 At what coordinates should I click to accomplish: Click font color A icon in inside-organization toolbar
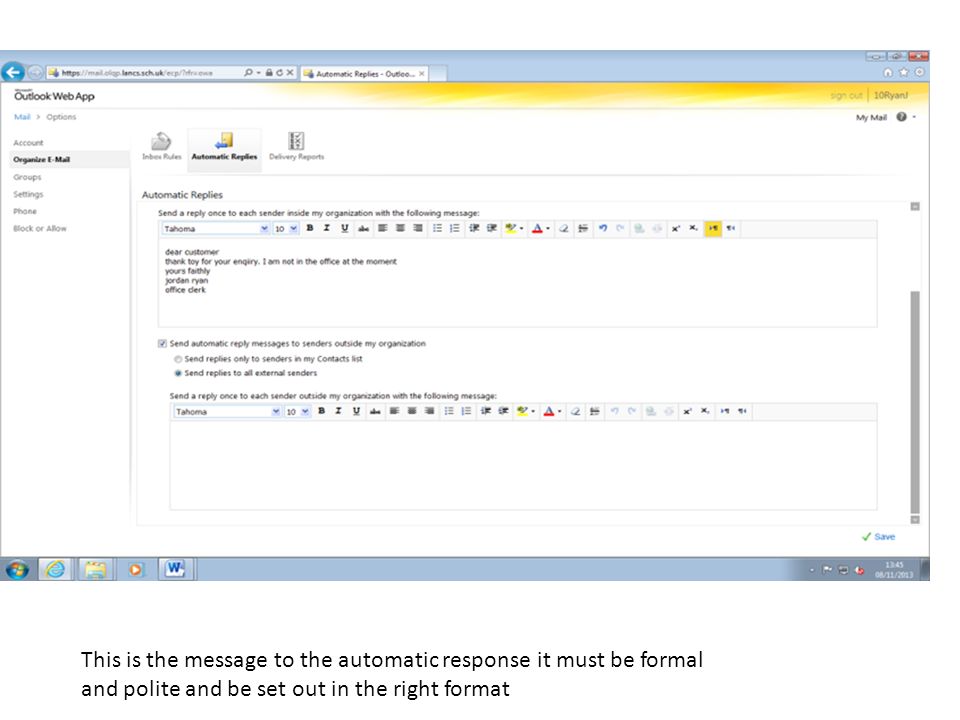click(x=537, y=228)
